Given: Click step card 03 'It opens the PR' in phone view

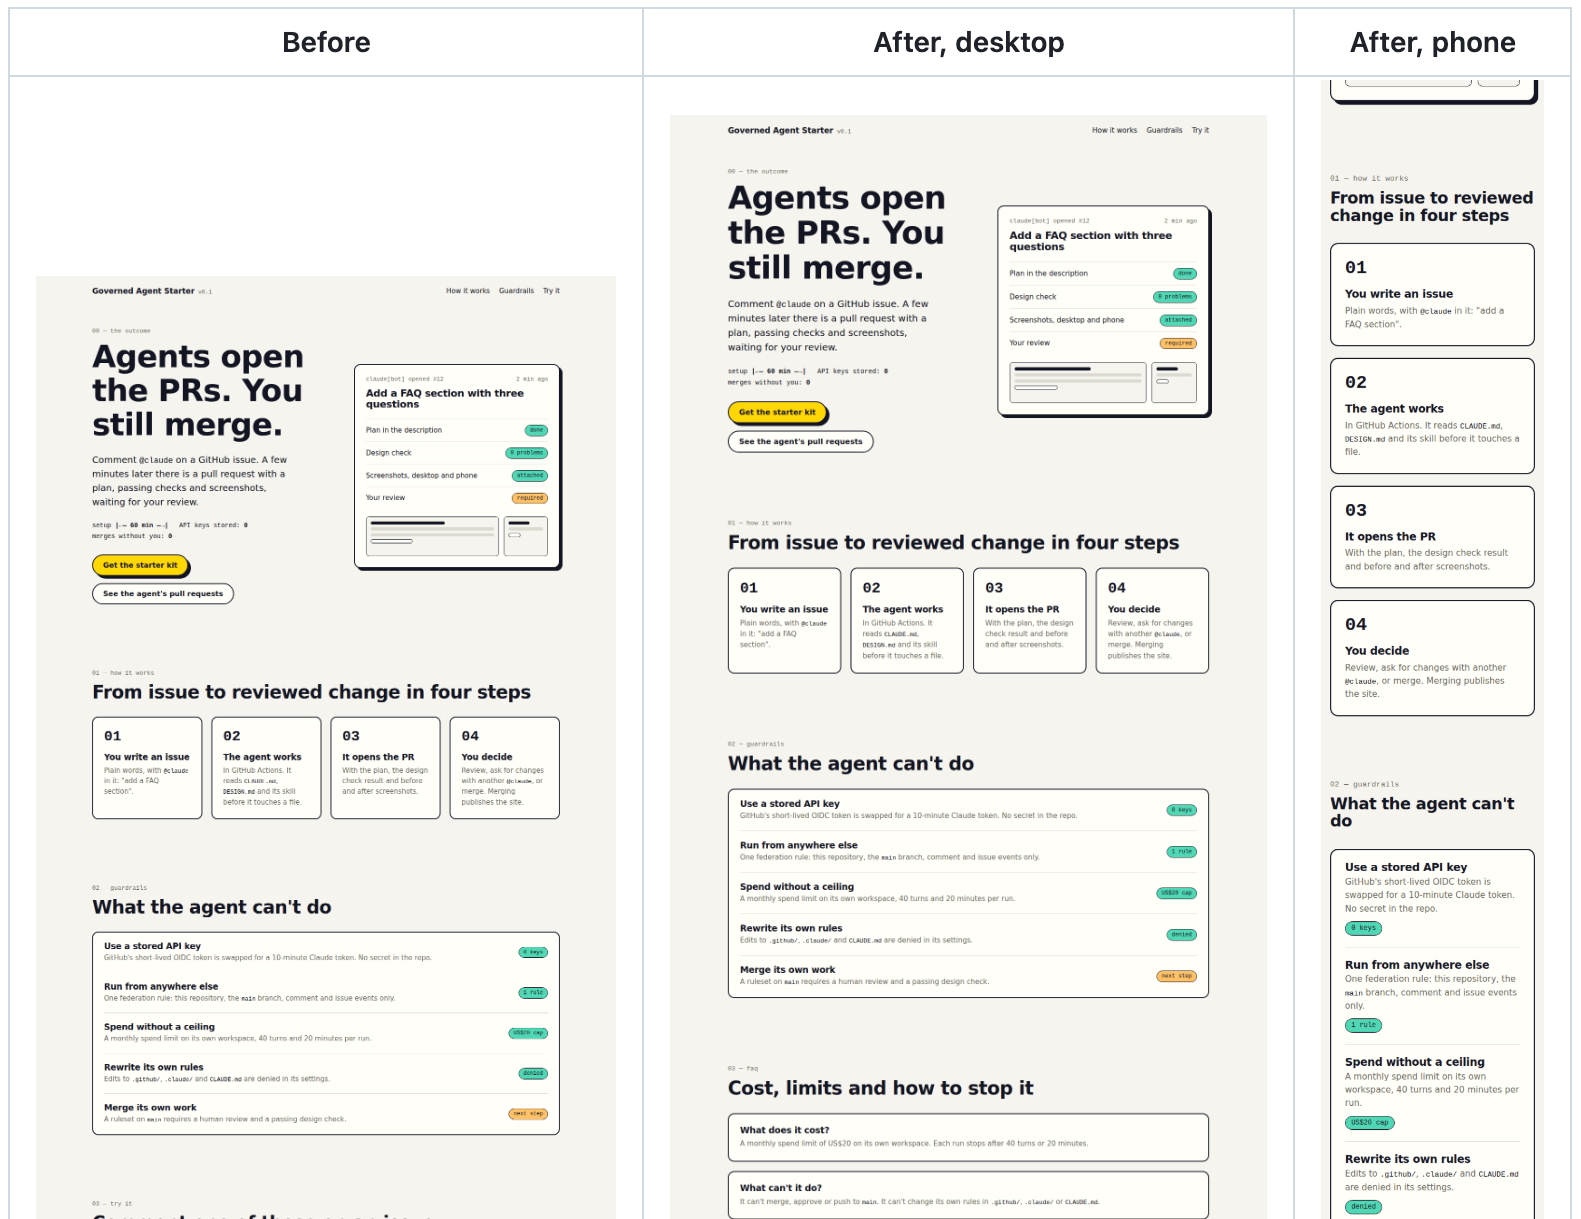Looking at the screenshot, I should [x=1432, y=537].
